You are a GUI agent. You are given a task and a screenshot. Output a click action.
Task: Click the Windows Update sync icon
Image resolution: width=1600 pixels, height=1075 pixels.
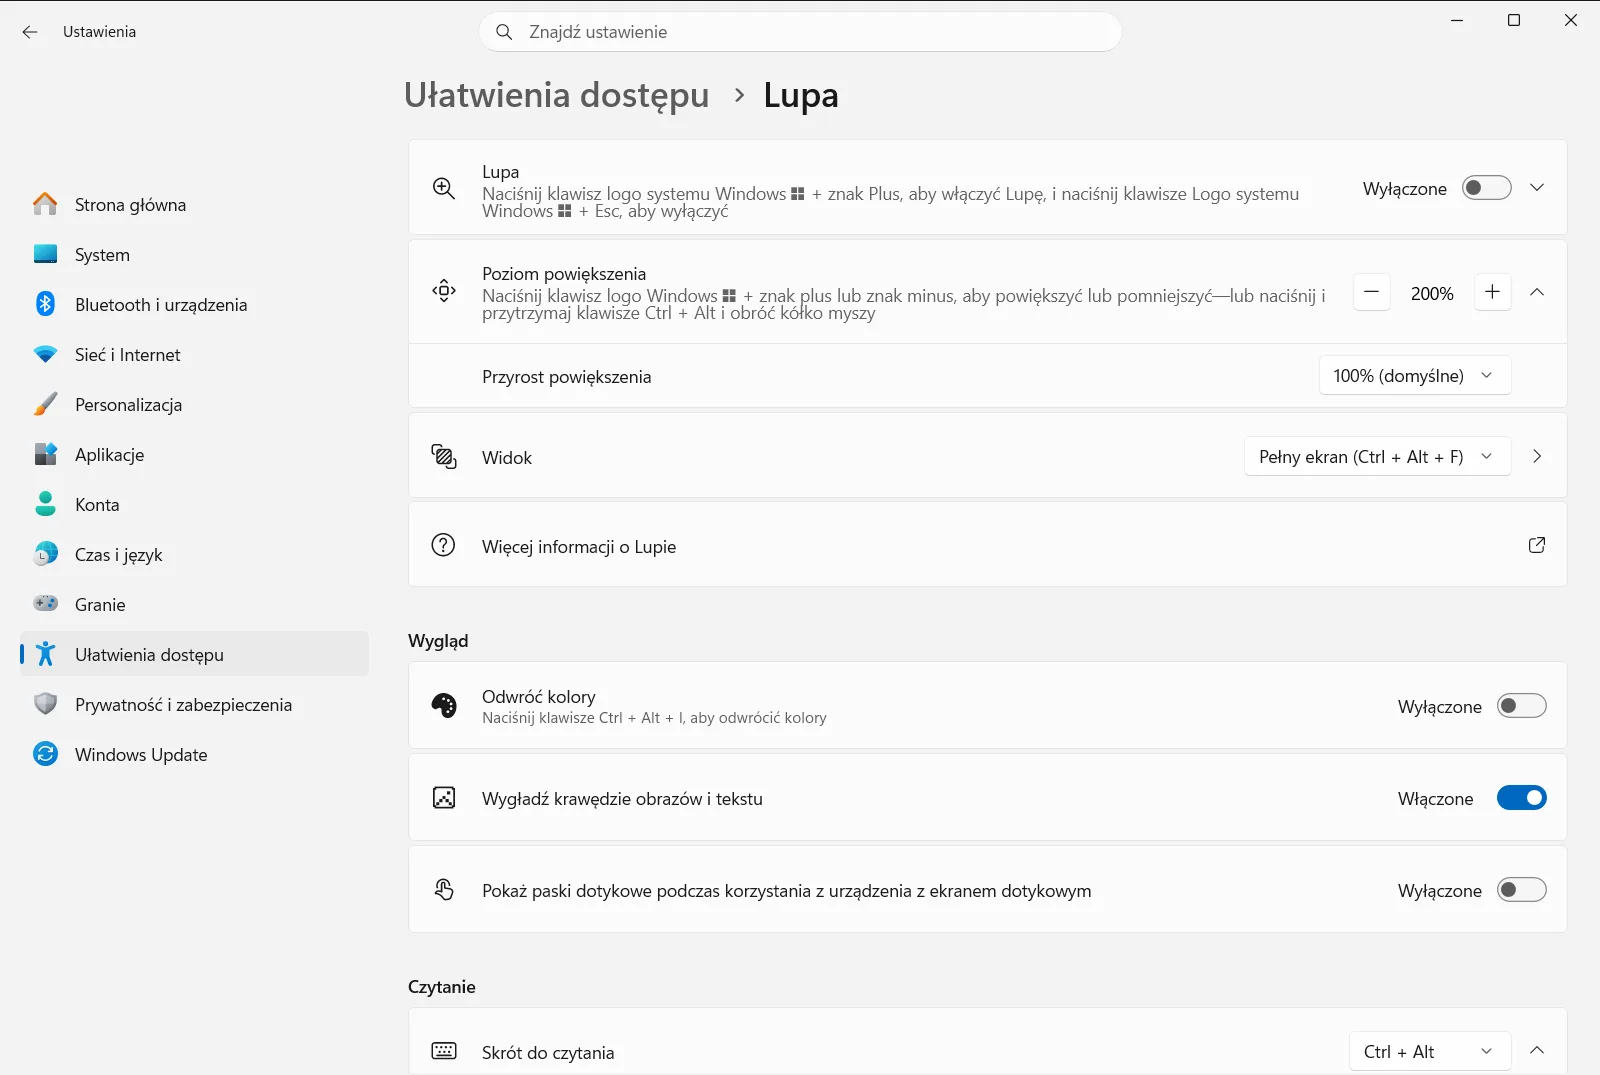tap(45, 754)
